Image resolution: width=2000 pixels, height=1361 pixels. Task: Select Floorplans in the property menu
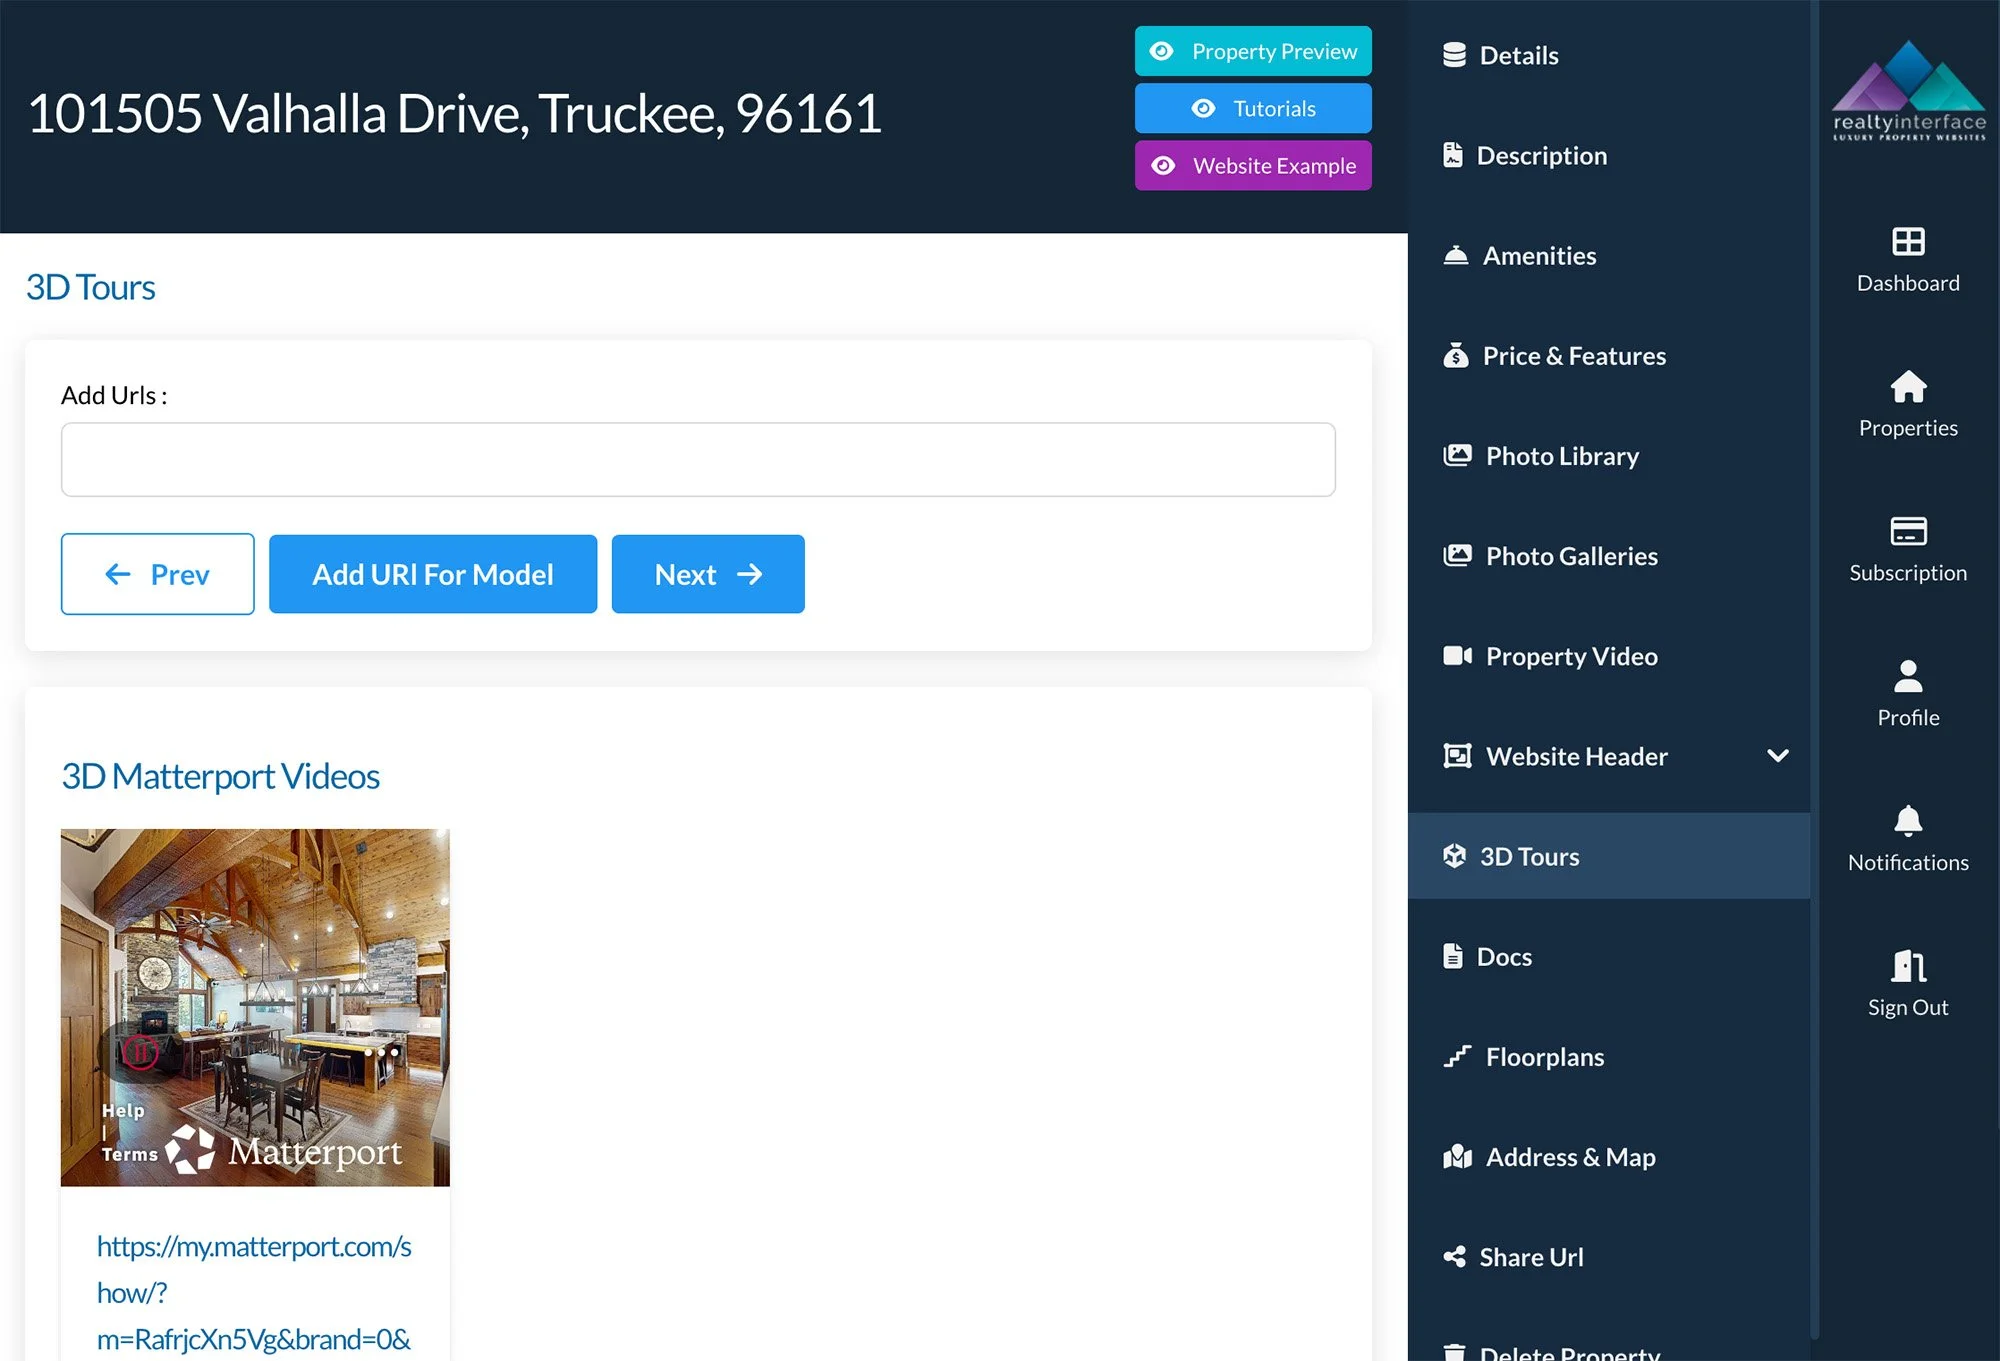tap(1544, 1057)
